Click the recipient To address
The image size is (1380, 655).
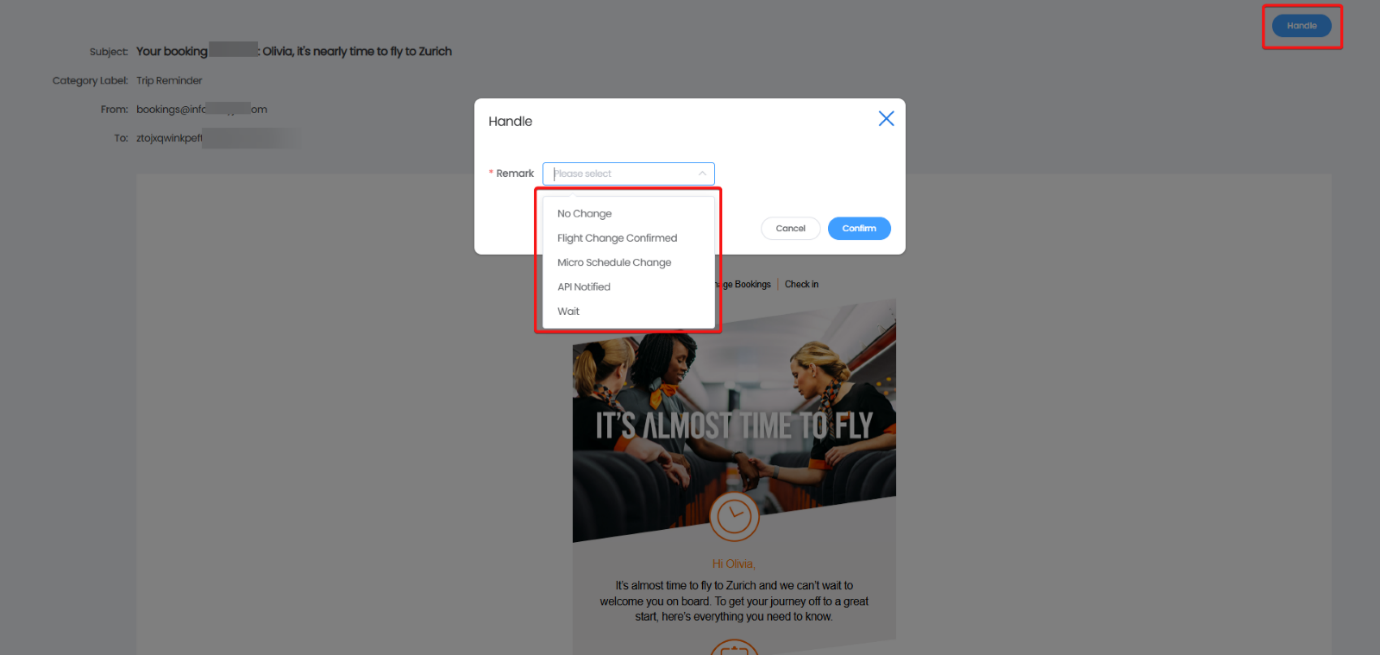click(x=215, y=138)
